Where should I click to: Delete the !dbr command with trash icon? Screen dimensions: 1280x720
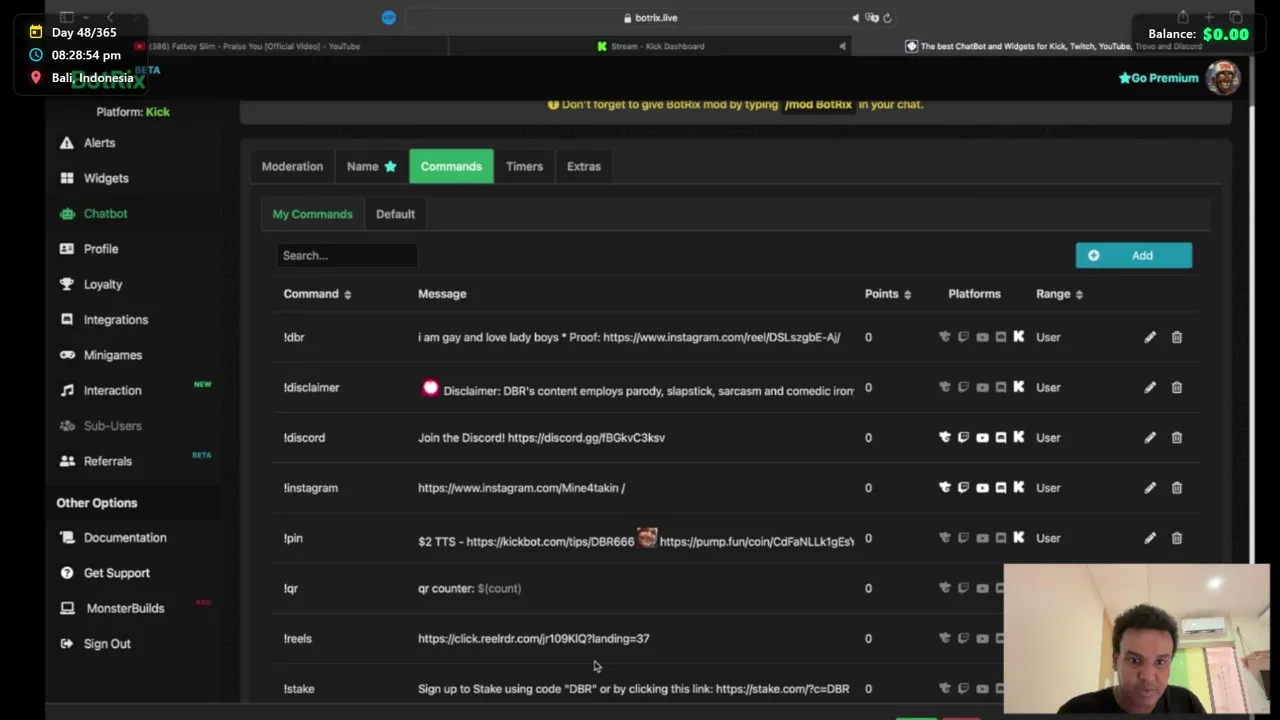click(1177, 337)
